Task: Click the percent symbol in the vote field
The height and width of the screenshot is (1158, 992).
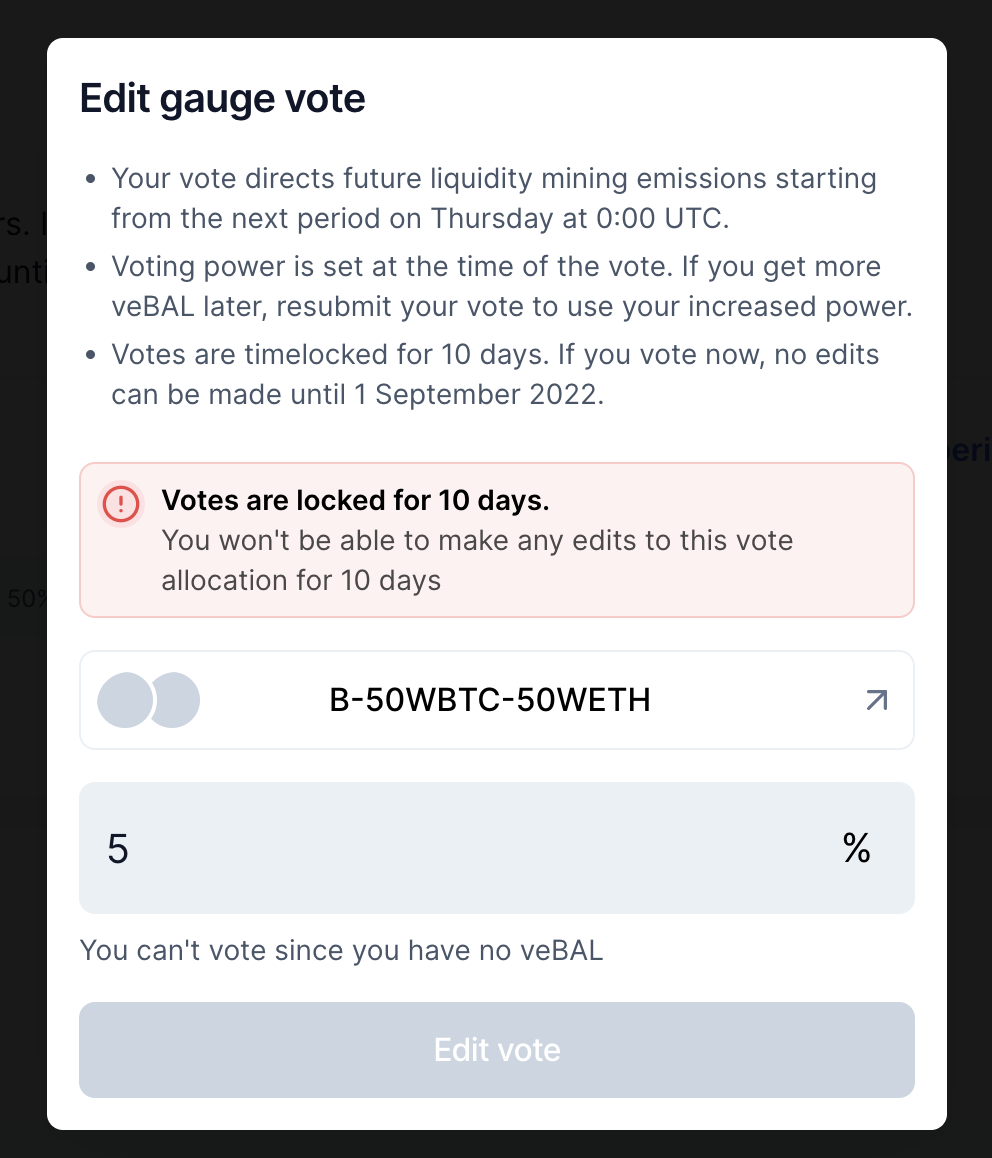Action: pos(857,848)
